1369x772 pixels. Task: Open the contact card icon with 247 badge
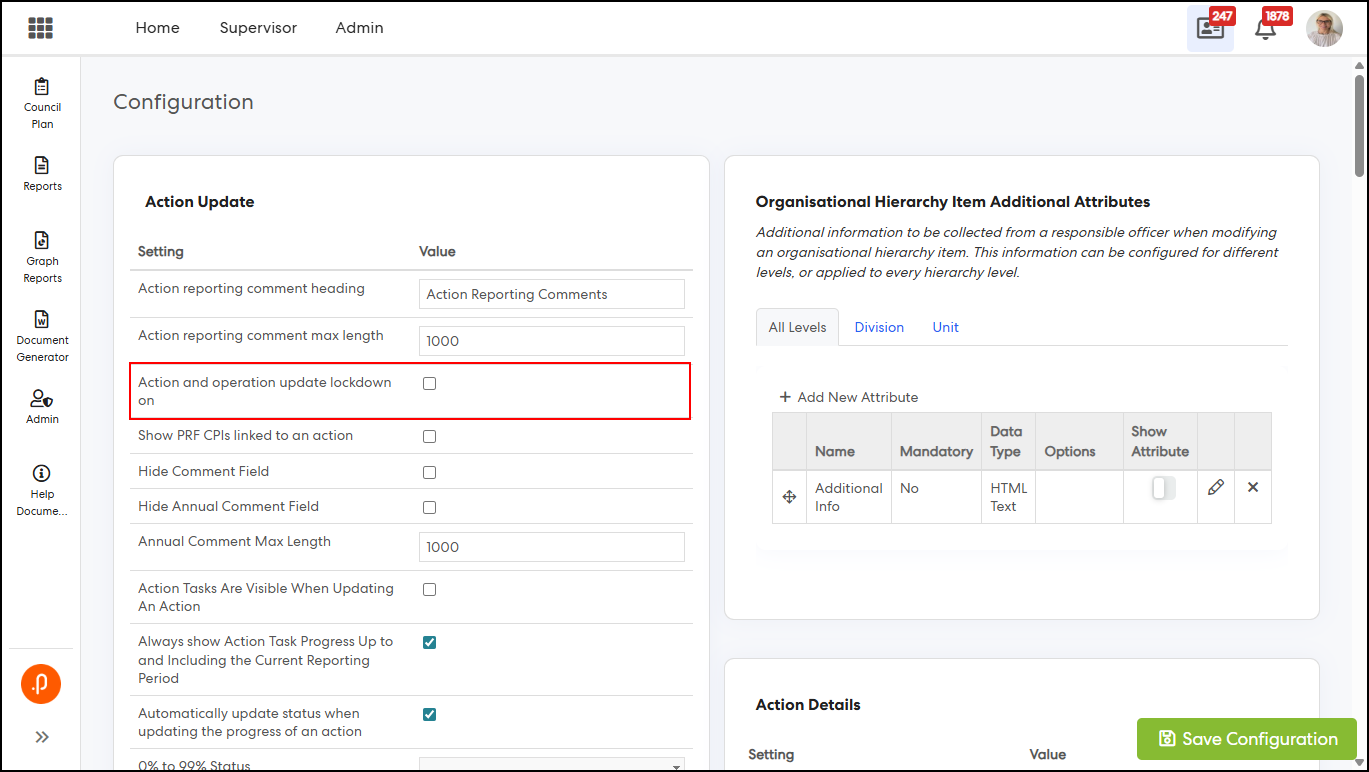(x=1210, y=29)
